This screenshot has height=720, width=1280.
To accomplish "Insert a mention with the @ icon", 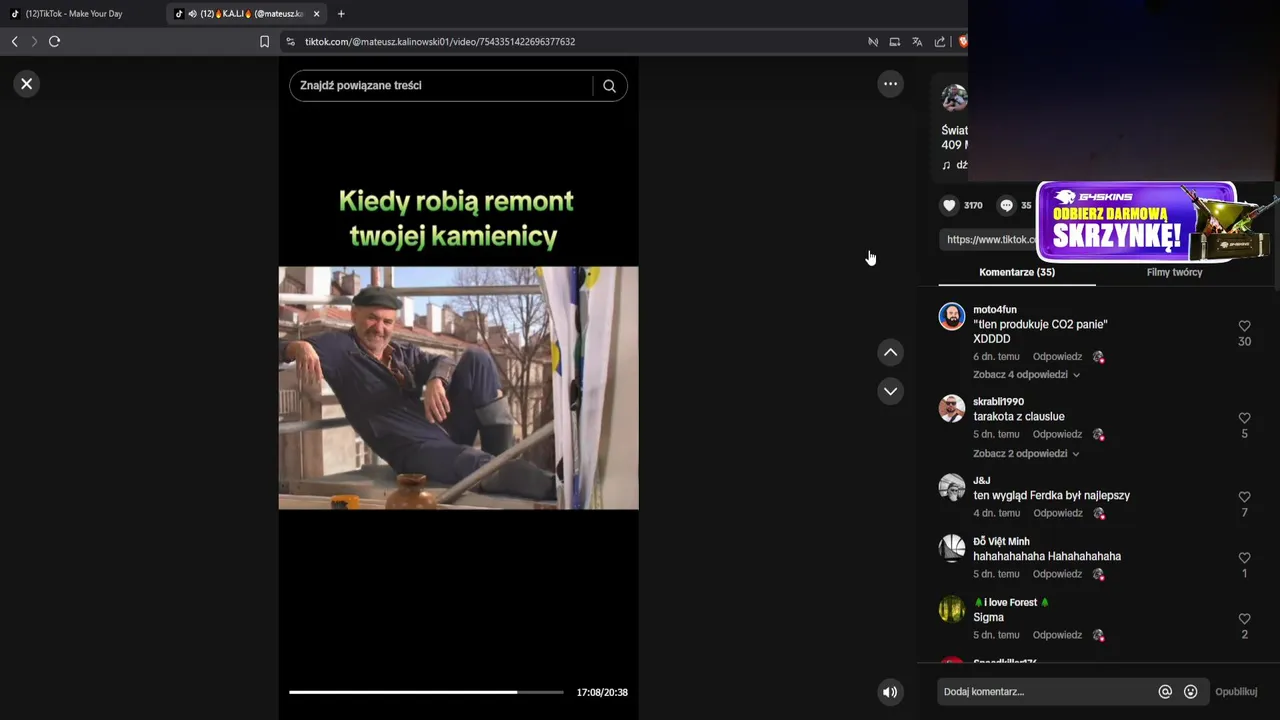I will coord(1165,692).
